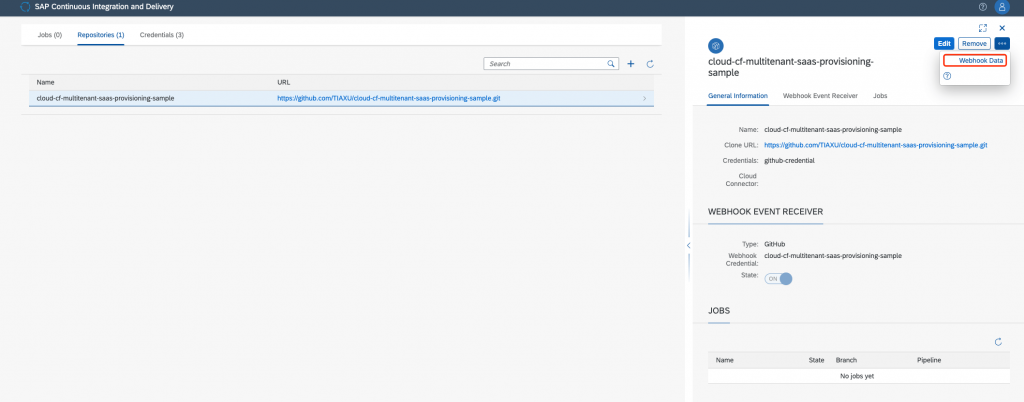This screenshot has width=1024, height=402.
Task: Click the repository title heading in panel
Action: pyautogui.click(x=791, y=67)
